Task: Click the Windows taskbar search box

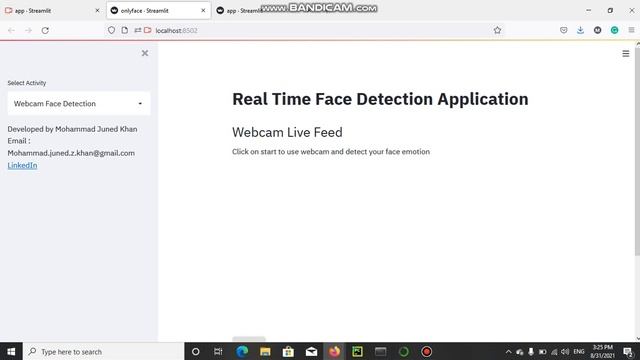Action: point(104,351)
